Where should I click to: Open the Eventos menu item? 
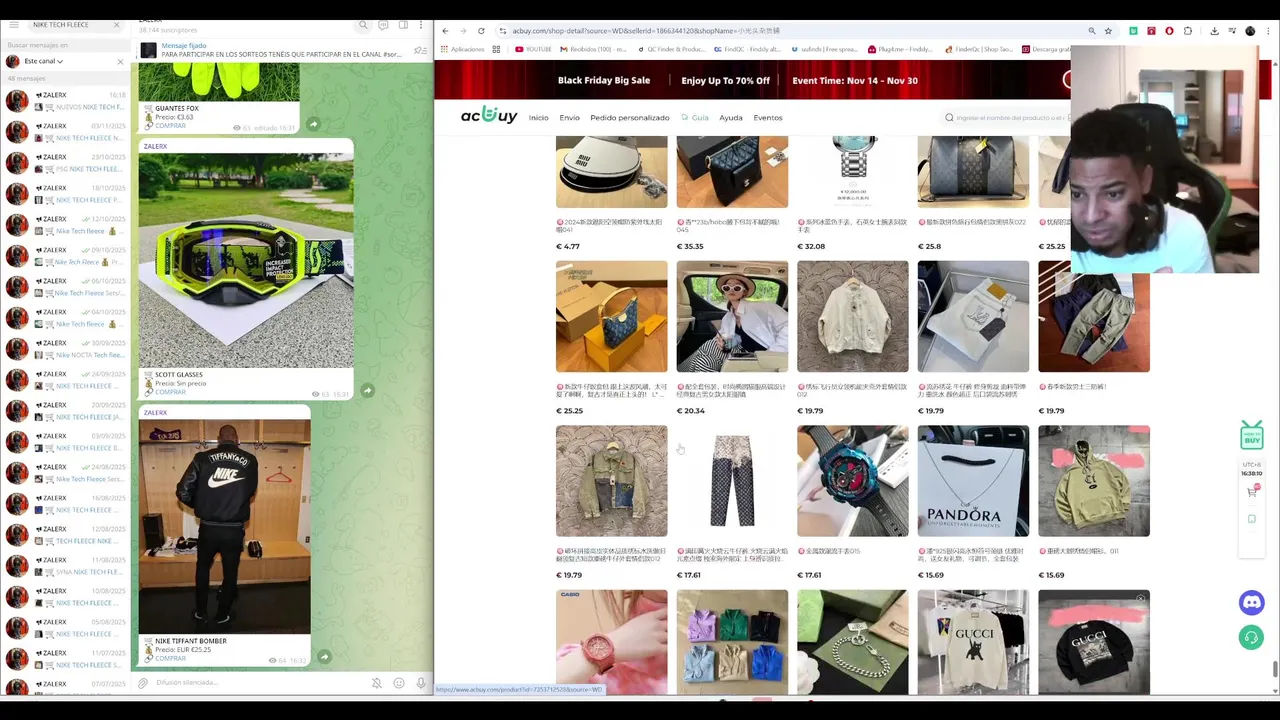[768, 118]
